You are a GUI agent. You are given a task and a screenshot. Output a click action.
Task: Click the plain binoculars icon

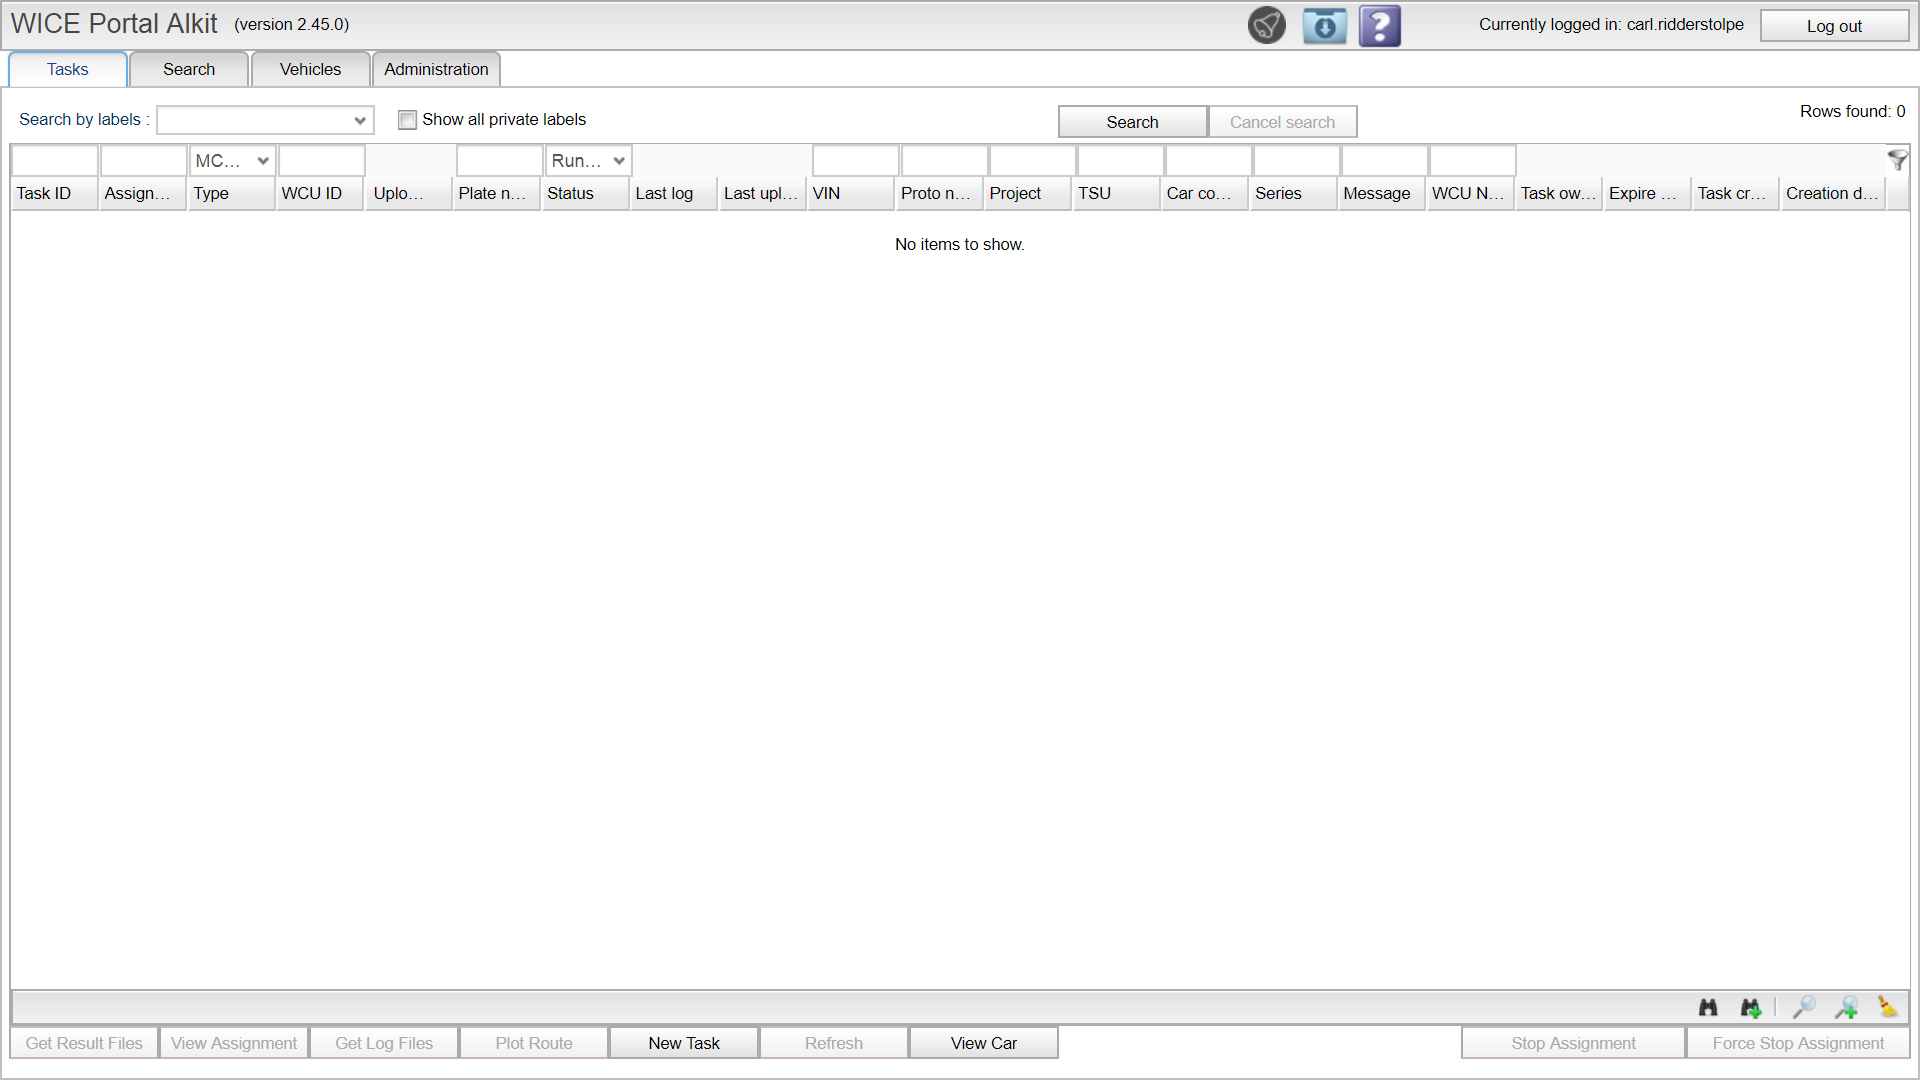pos(1708,1007)
